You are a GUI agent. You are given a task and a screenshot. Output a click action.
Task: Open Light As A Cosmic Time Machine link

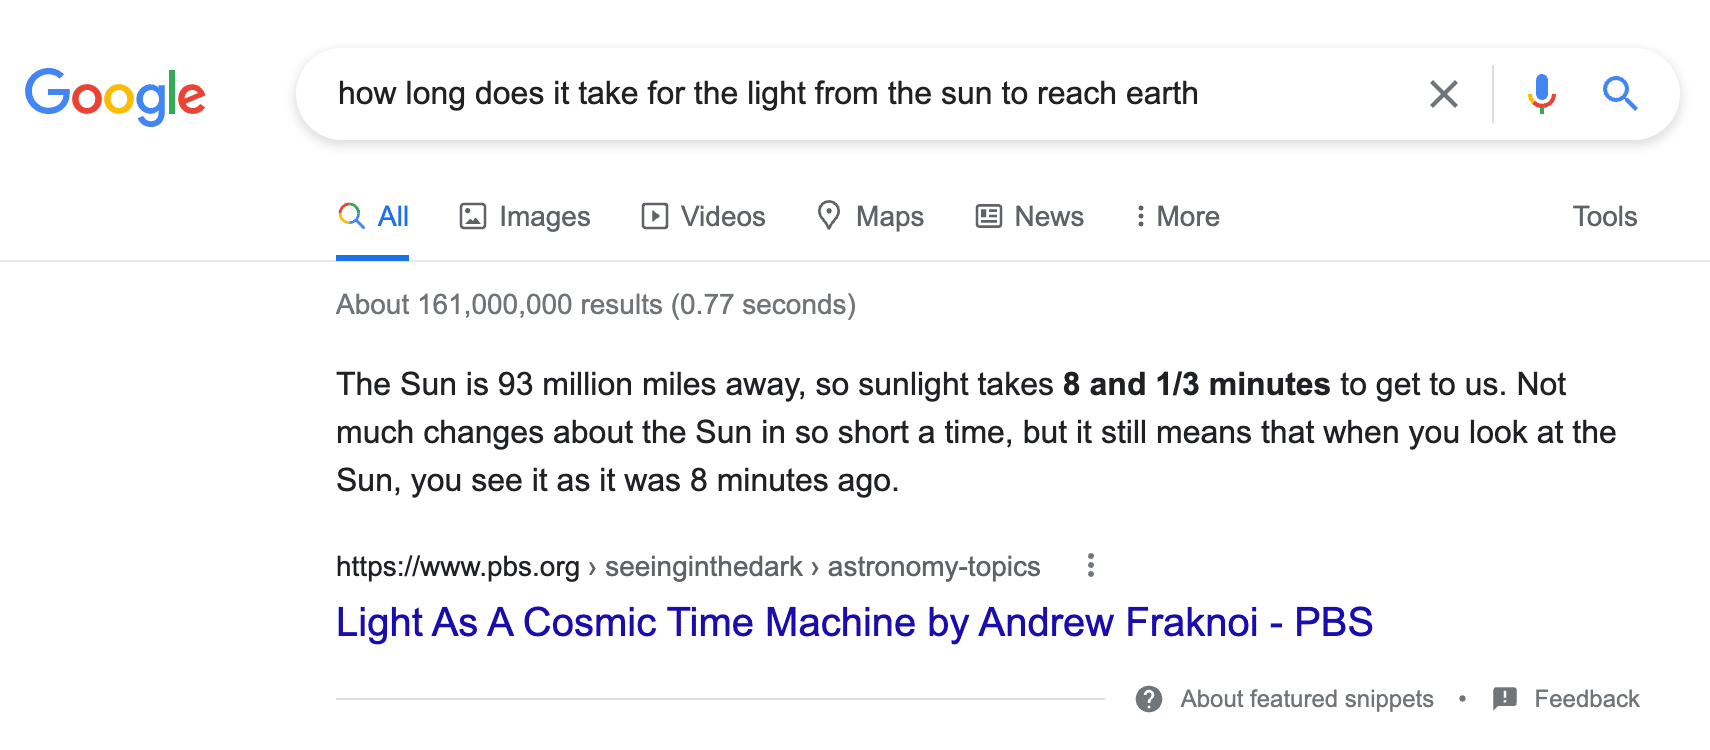tap(854, 622)
